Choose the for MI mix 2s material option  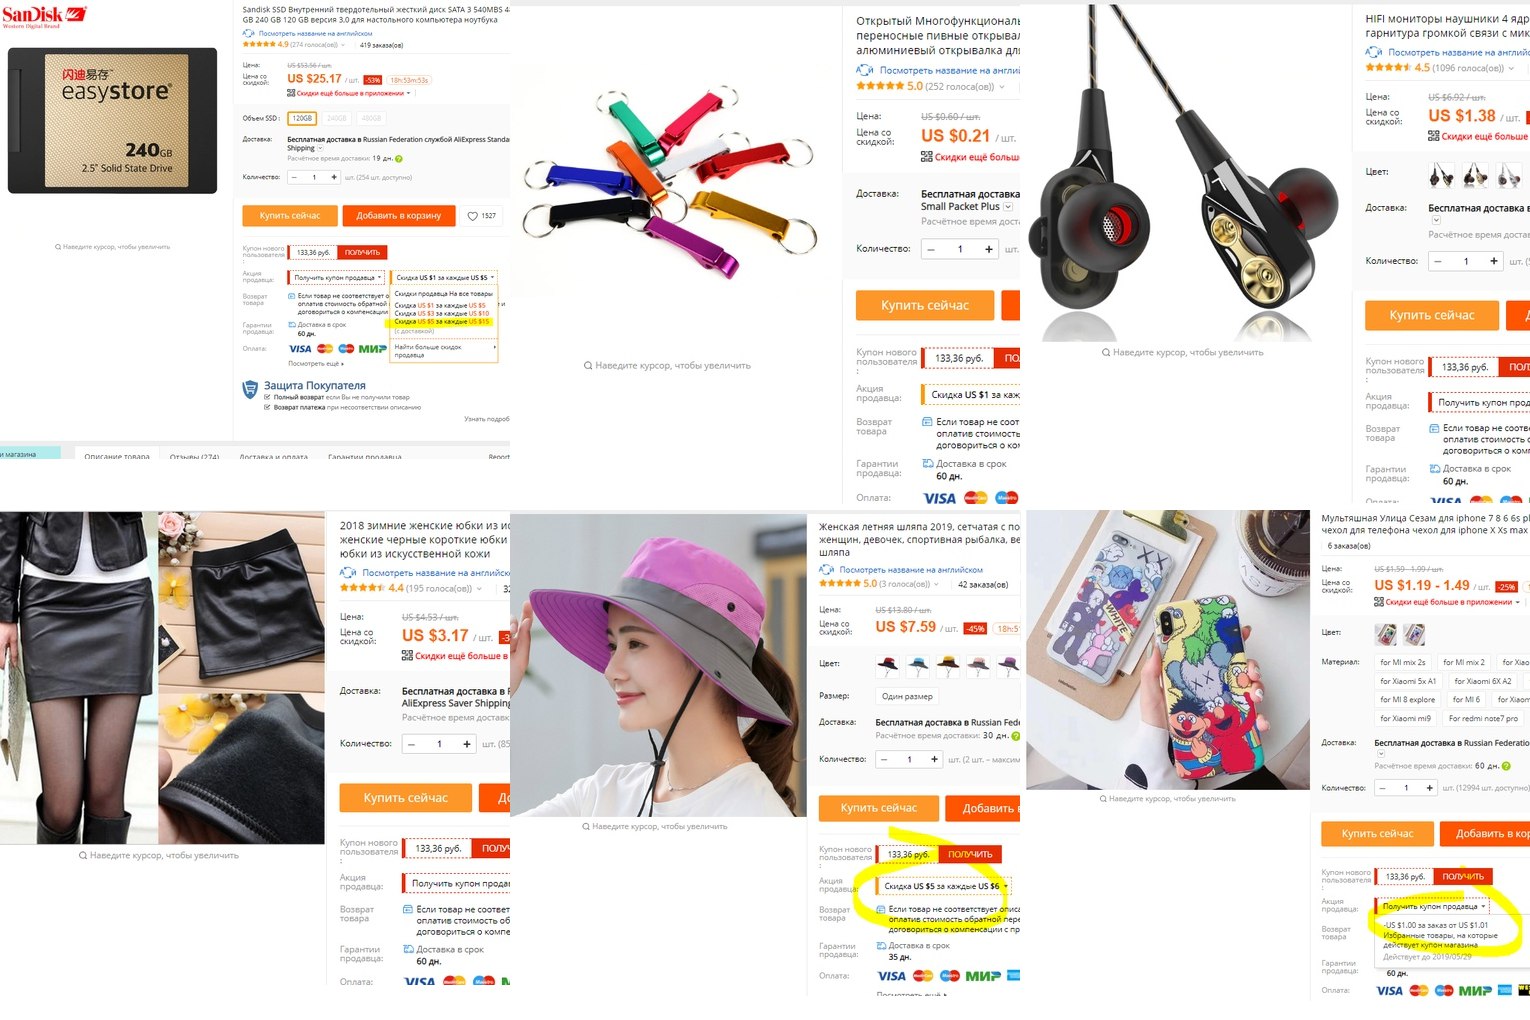(1403, 662)
